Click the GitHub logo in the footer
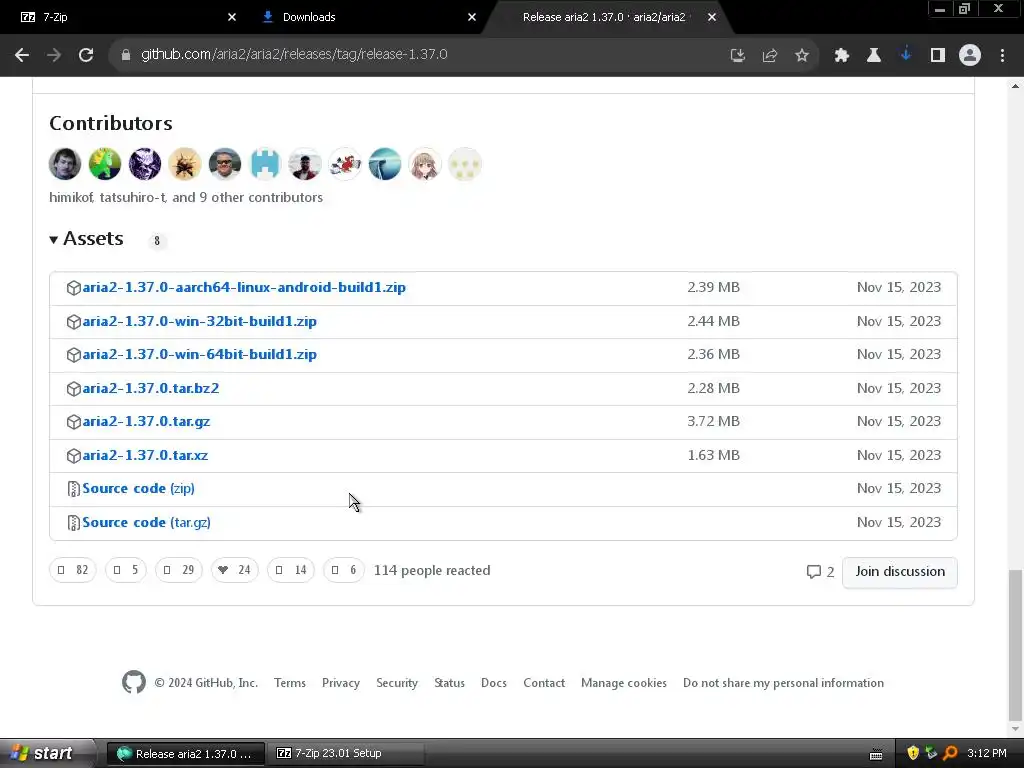 pos(134,682)
